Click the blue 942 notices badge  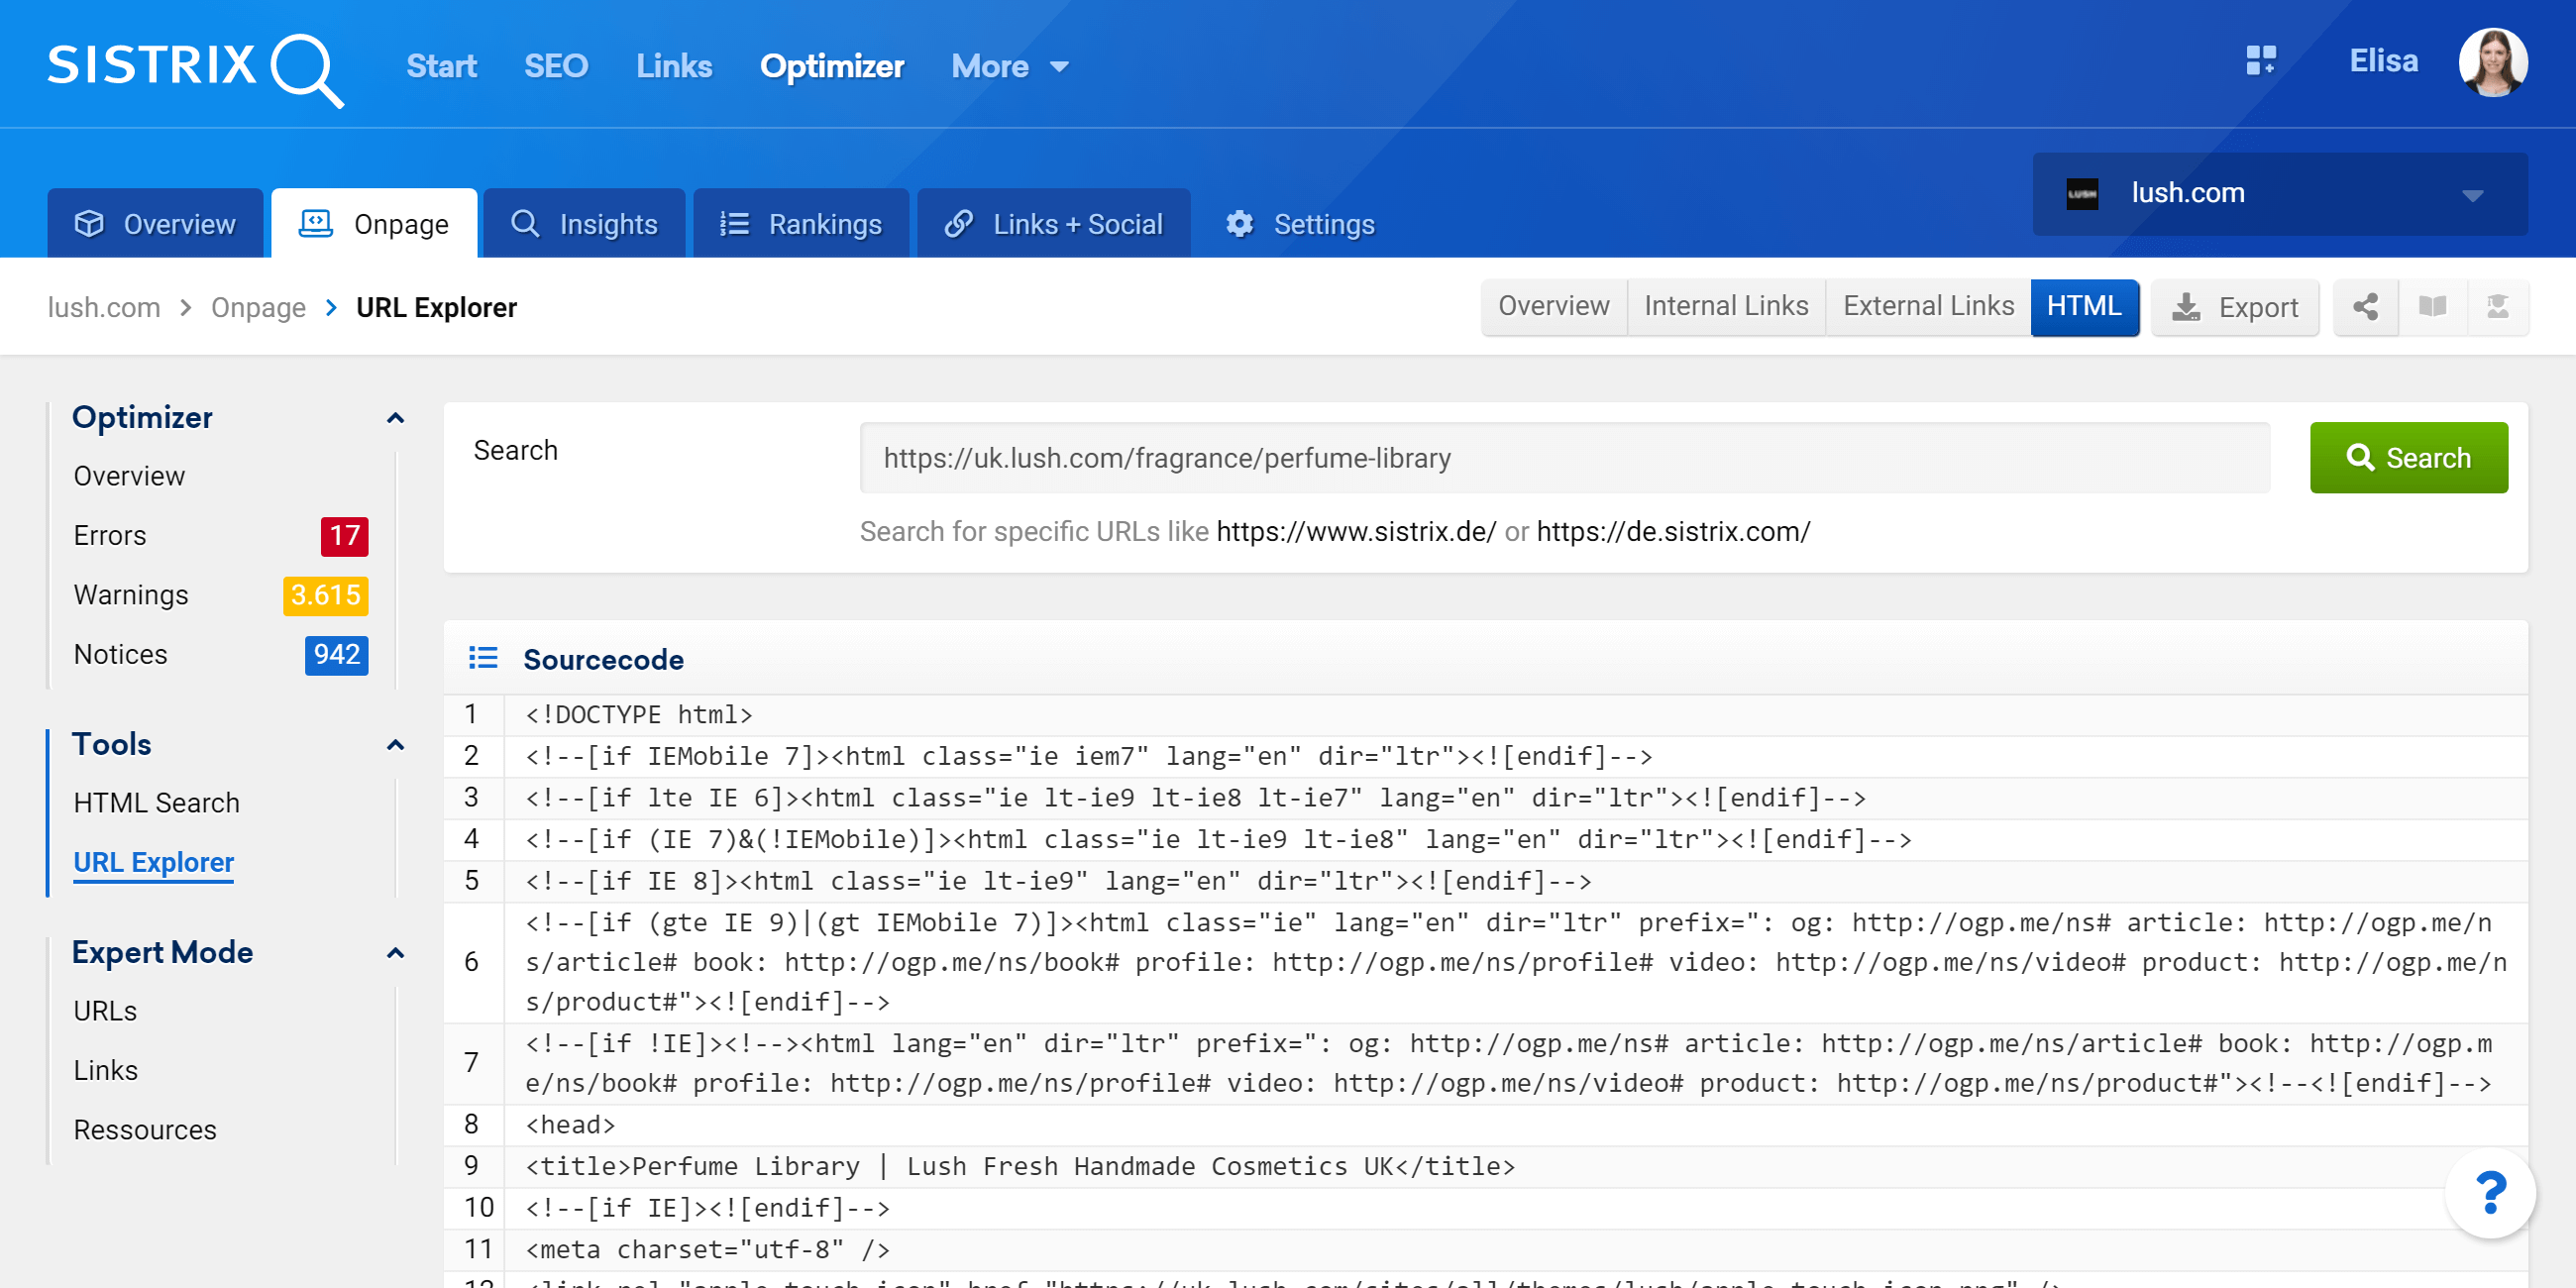[x=336, y=654]
